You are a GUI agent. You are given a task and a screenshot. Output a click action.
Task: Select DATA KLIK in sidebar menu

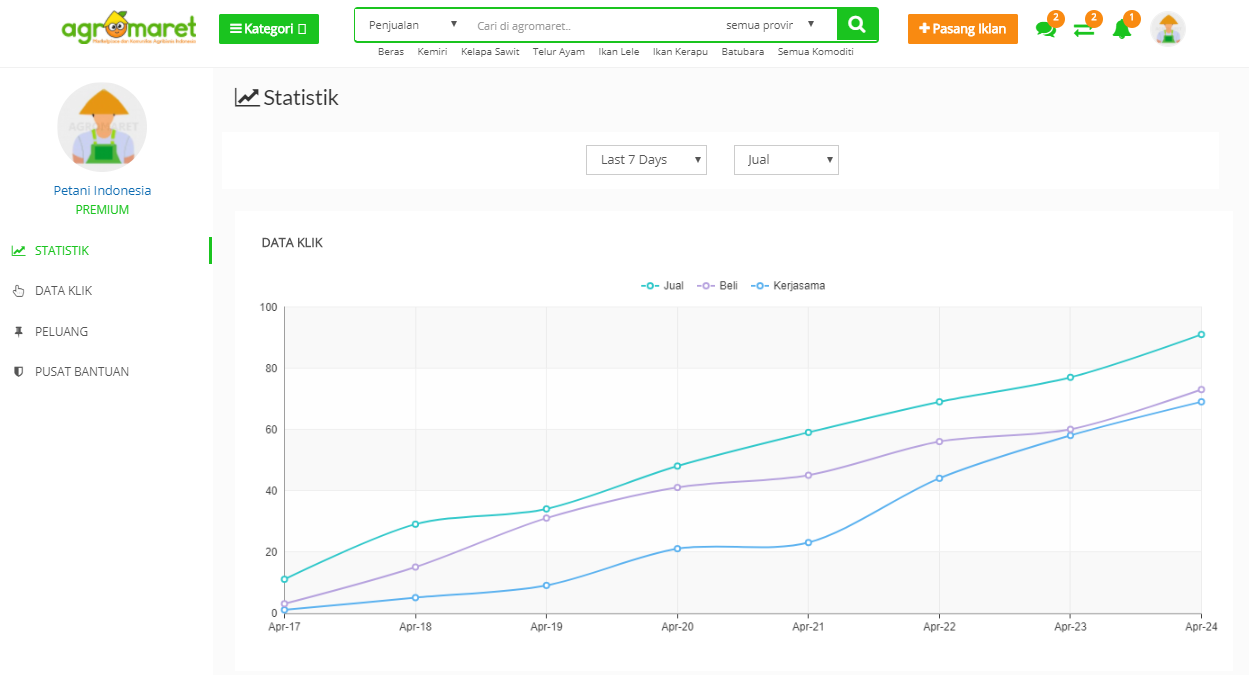point(63,291)
